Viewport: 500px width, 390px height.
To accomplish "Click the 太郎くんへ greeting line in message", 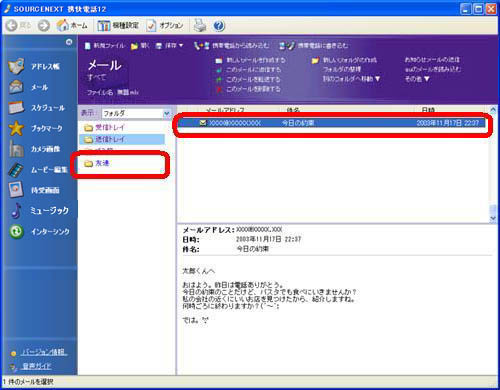I will click(199, 271).
